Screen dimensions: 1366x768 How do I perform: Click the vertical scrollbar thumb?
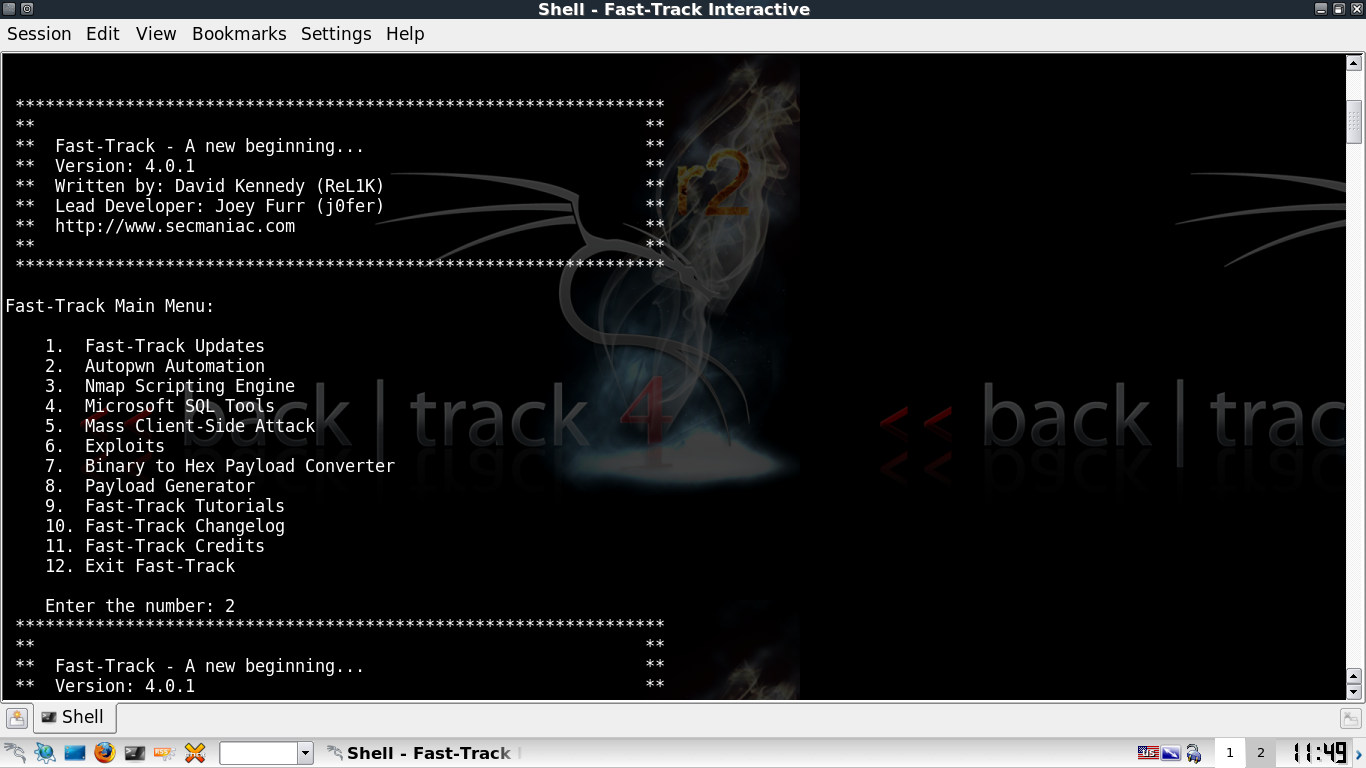(x=1354, y=121)
